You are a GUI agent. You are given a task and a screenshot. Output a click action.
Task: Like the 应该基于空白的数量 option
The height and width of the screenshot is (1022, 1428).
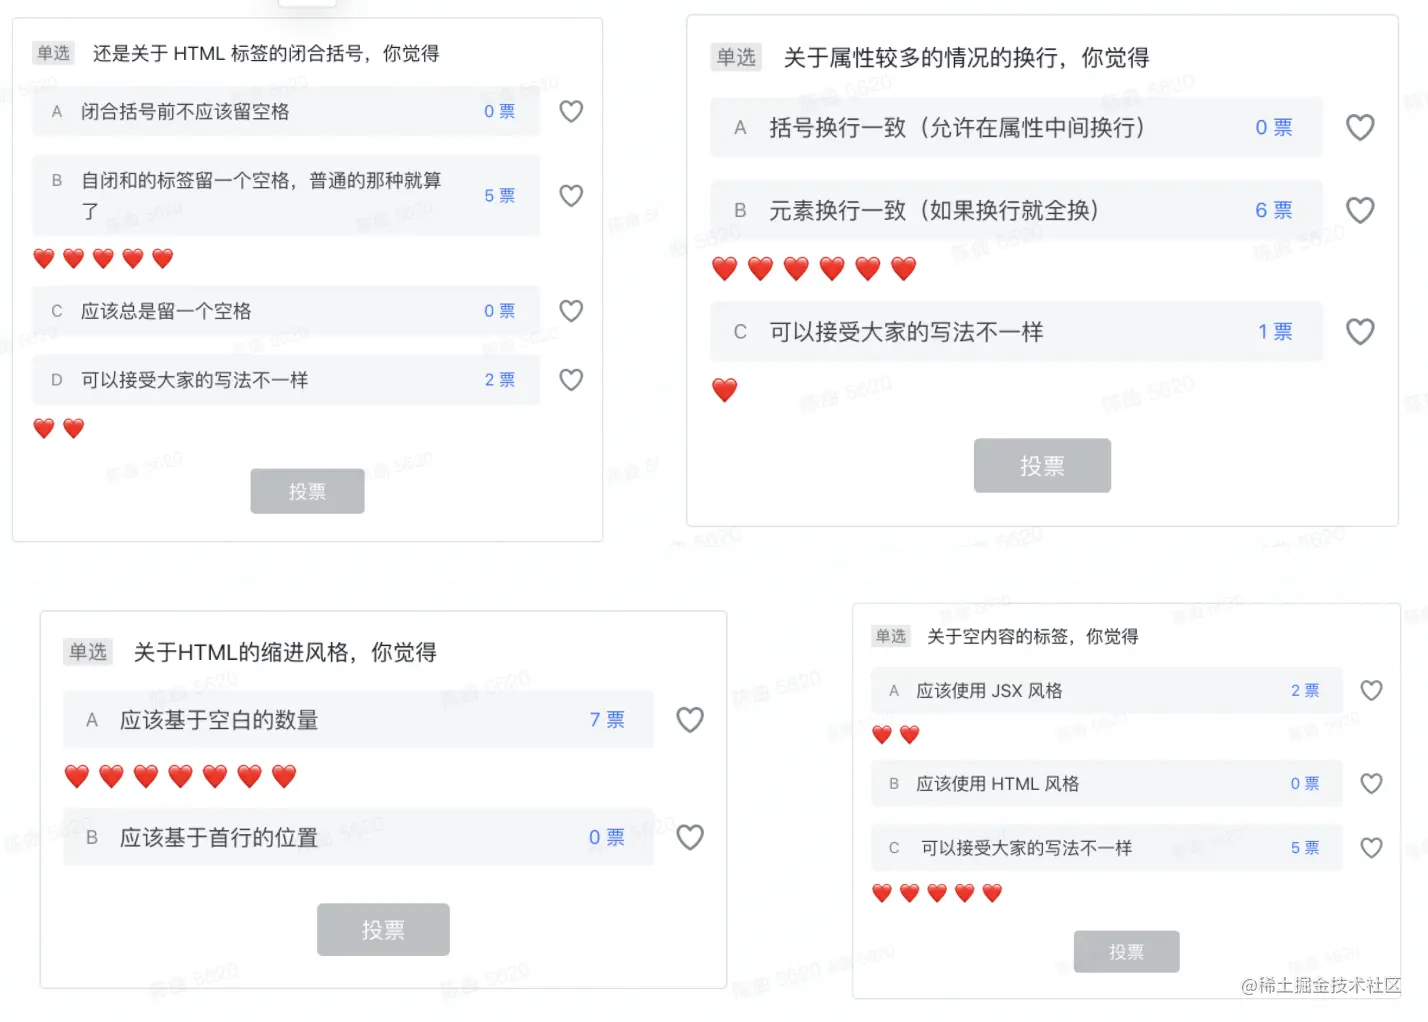pyautogui.click(x=690, y=719)
